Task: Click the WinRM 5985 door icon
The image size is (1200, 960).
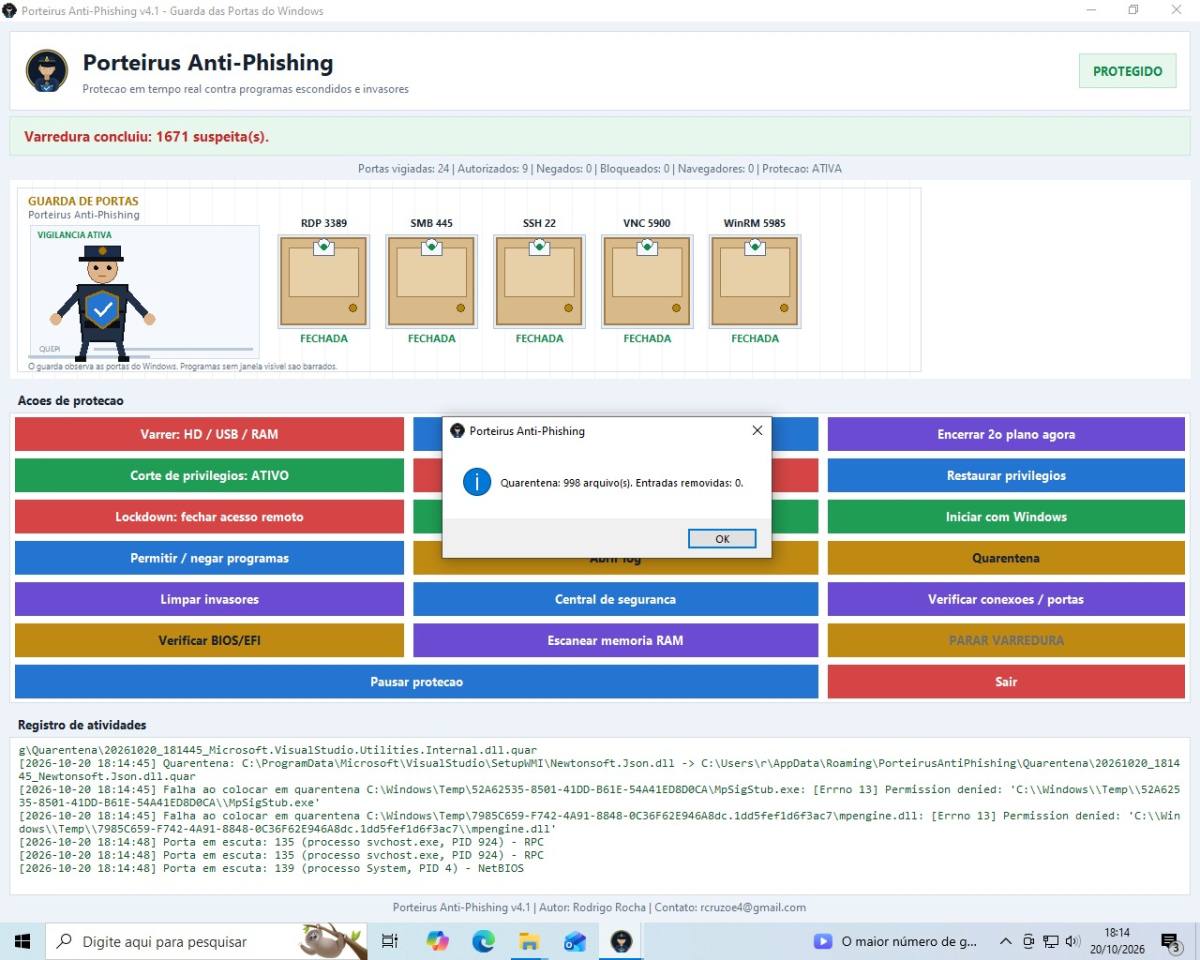Action: click(x=755, y=282)
